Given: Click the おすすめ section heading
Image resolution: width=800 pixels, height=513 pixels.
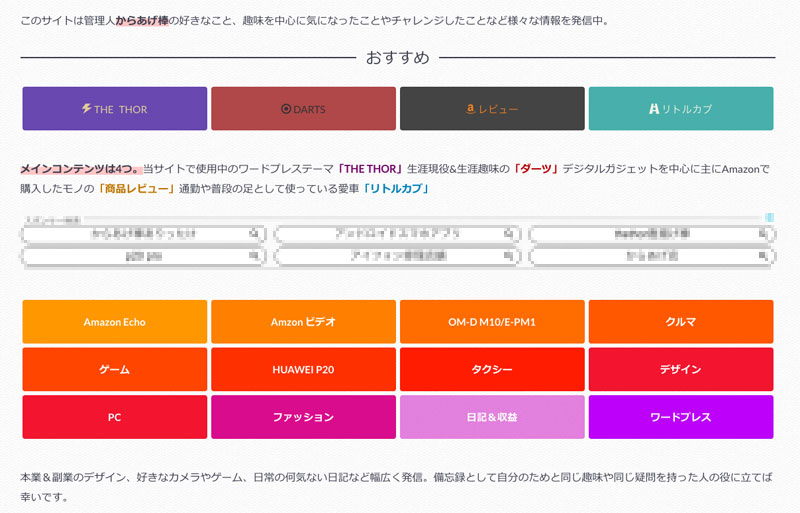Looking at the screenshot, I should (x=398, y=57).
